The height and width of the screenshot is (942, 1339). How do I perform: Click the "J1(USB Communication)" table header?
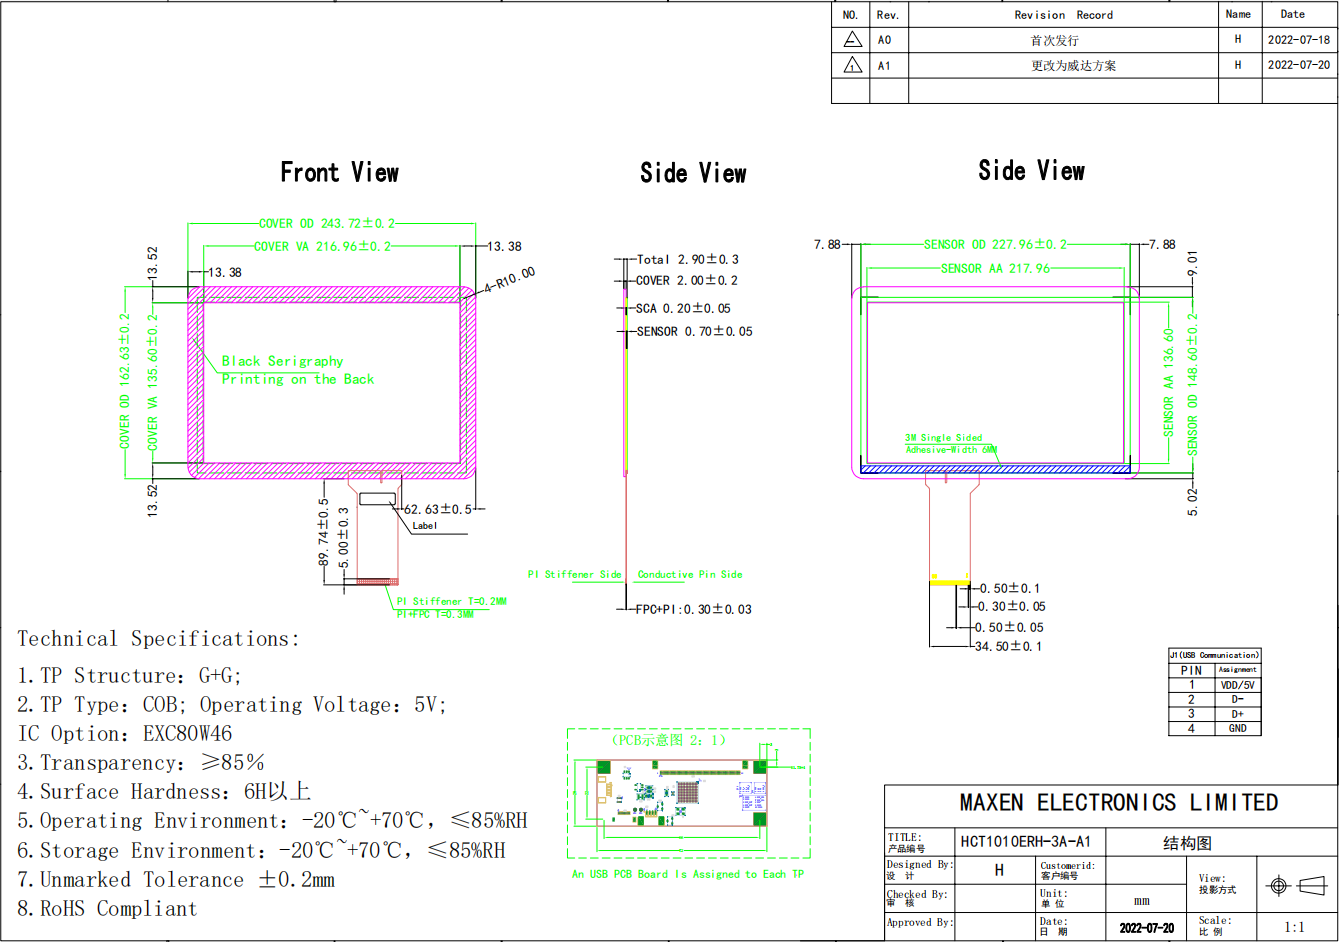[x=1215, y=655]
